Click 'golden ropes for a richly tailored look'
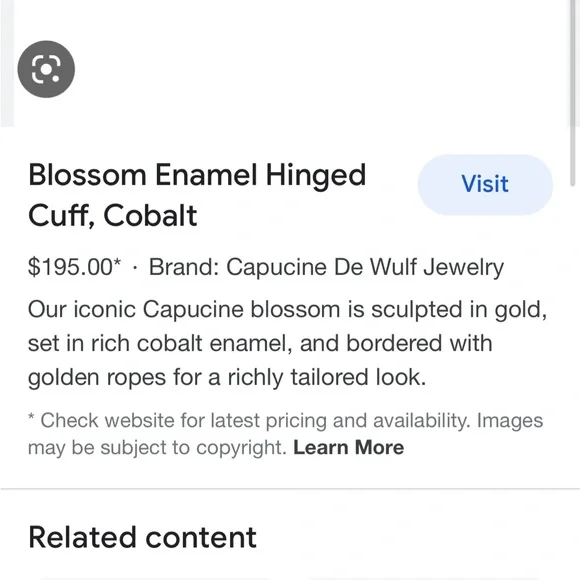580x580 pixels. tap(227, 378)
